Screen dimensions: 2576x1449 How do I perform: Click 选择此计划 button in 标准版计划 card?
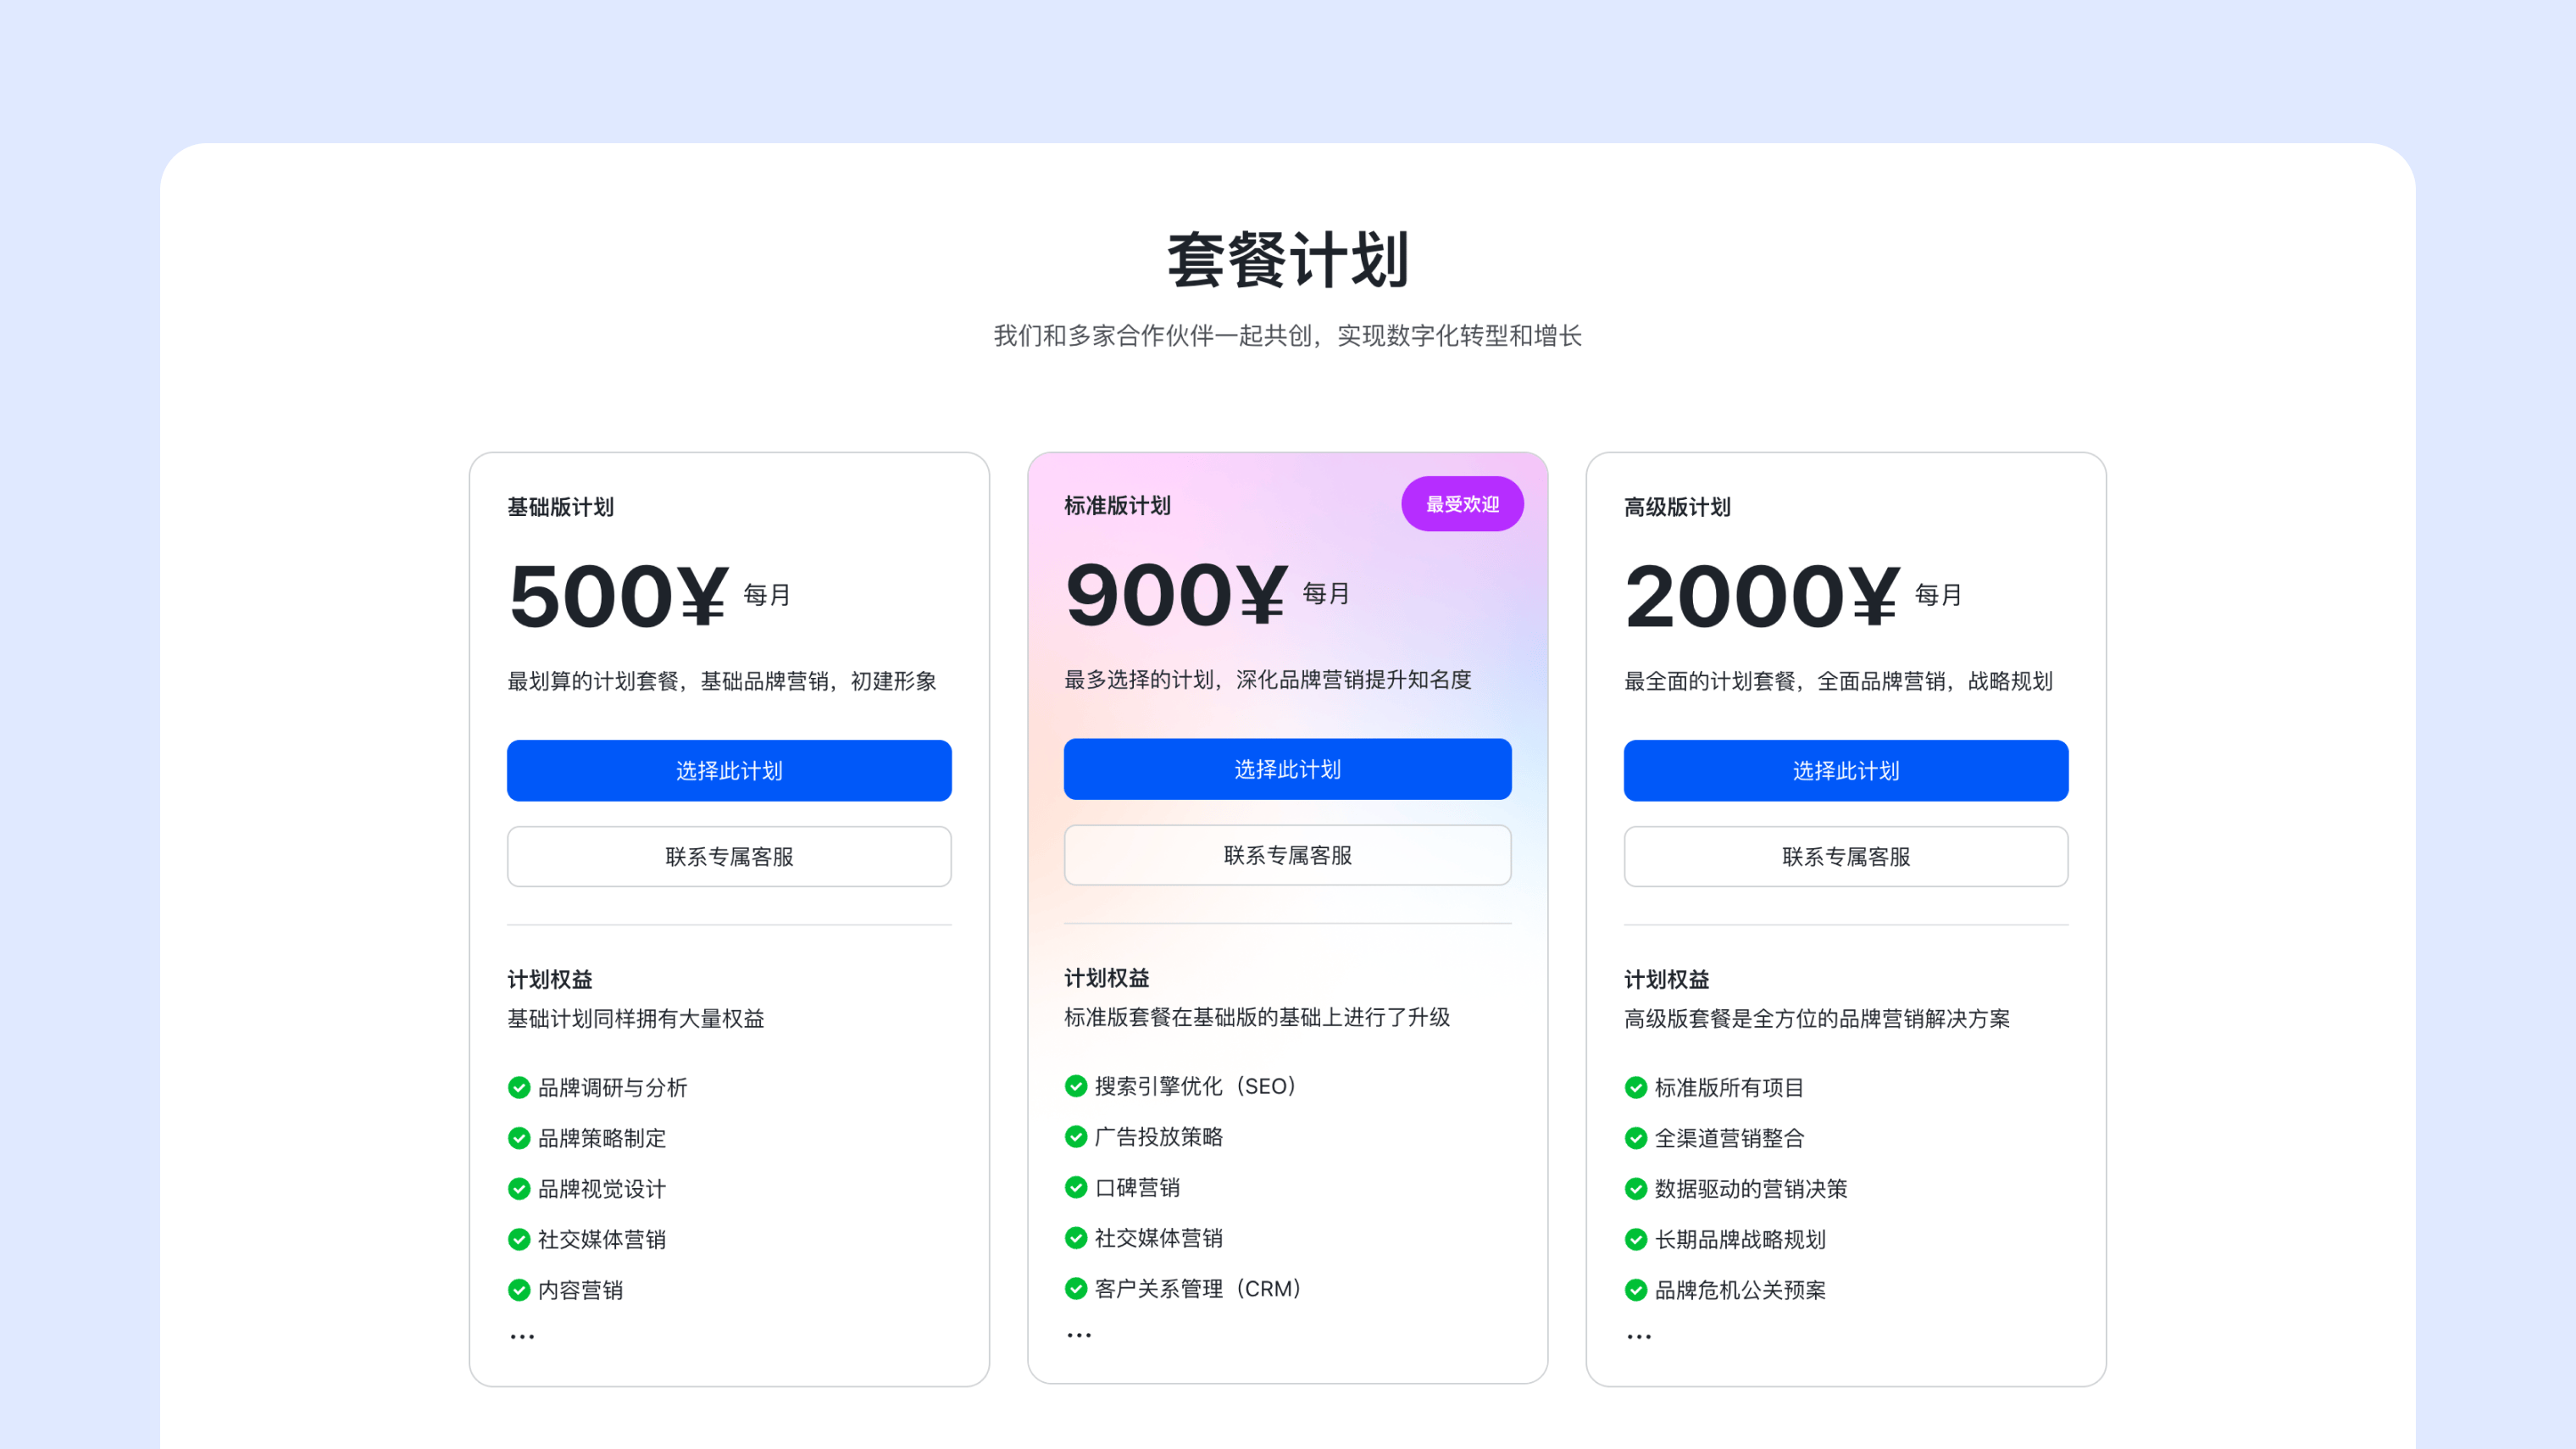coord(1287,768)
